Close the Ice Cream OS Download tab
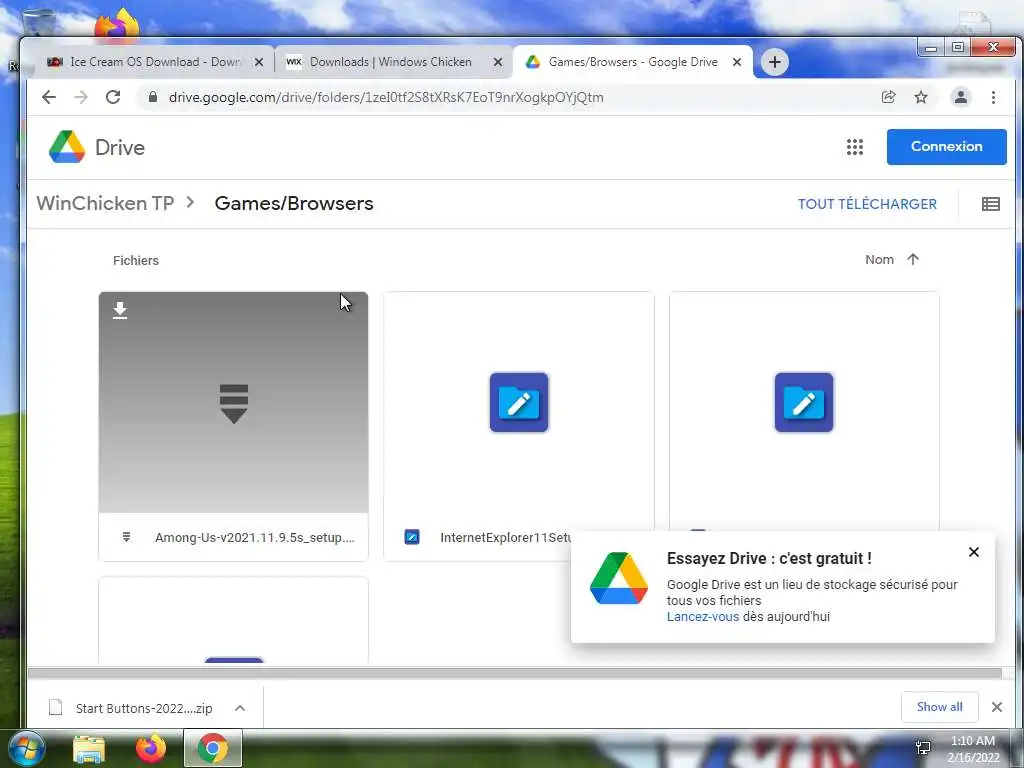 click(259, 62)
